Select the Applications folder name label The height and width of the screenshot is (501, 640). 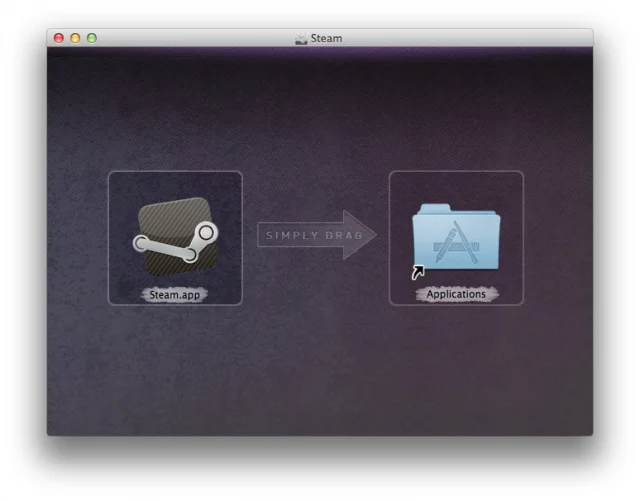point(456,295)
